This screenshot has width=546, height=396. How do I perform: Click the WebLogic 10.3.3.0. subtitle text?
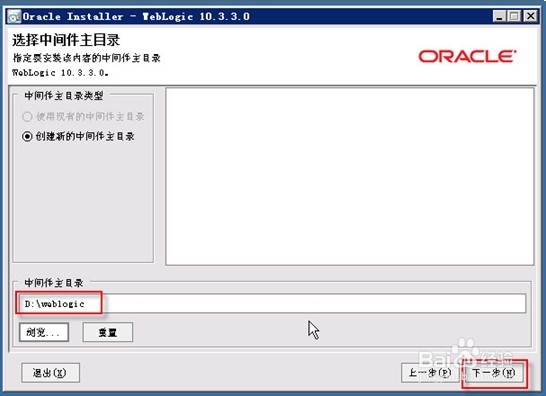60,73
